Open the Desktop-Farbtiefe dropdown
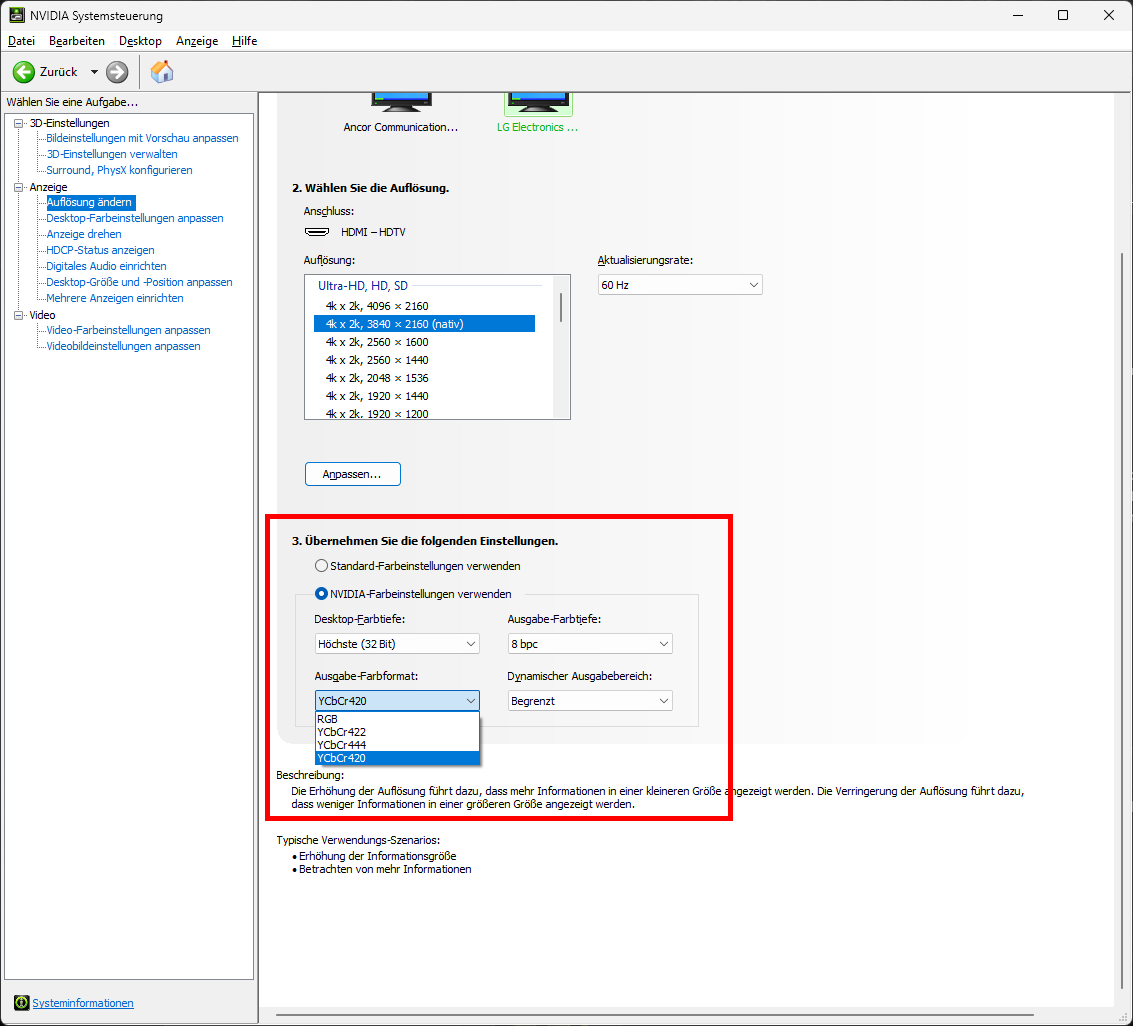The width and height of the screenshot is (1133, 1026). (x=397, y=644)
